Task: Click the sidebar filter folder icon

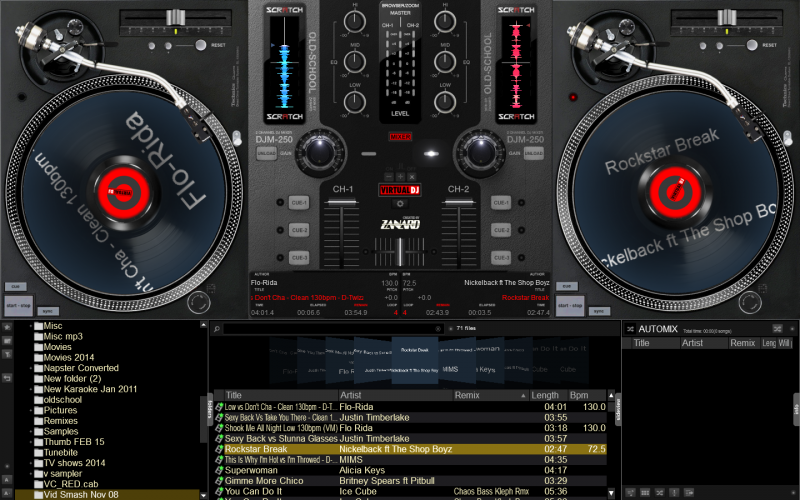Action: click(x=7, y=354)
